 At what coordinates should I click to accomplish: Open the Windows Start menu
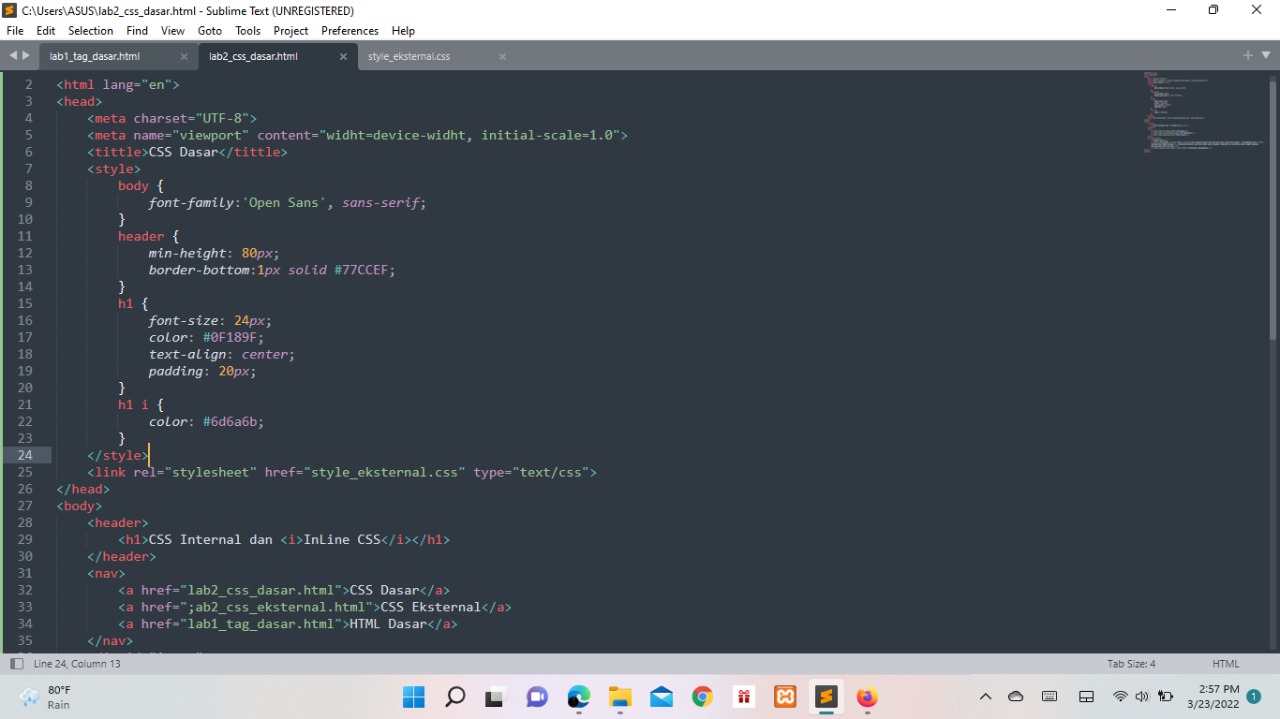point(413,697)
